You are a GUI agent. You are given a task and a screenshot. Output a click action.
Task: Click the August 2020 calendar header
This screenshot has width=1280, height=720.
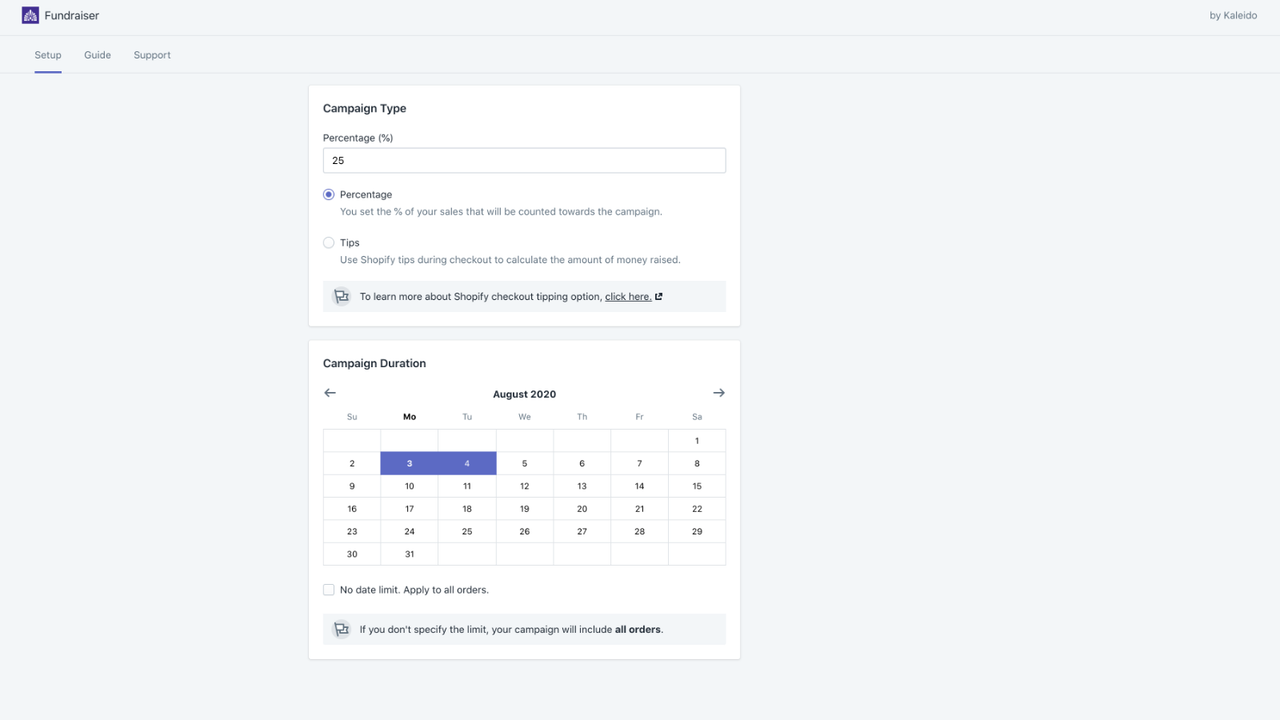(x=524, y=394)
